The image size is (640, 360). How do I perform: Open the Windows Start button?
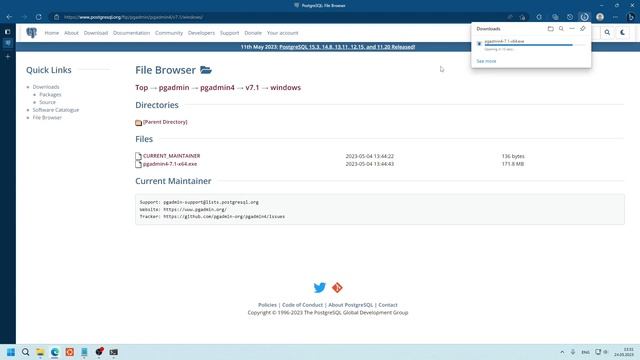(x=11, y=352)
